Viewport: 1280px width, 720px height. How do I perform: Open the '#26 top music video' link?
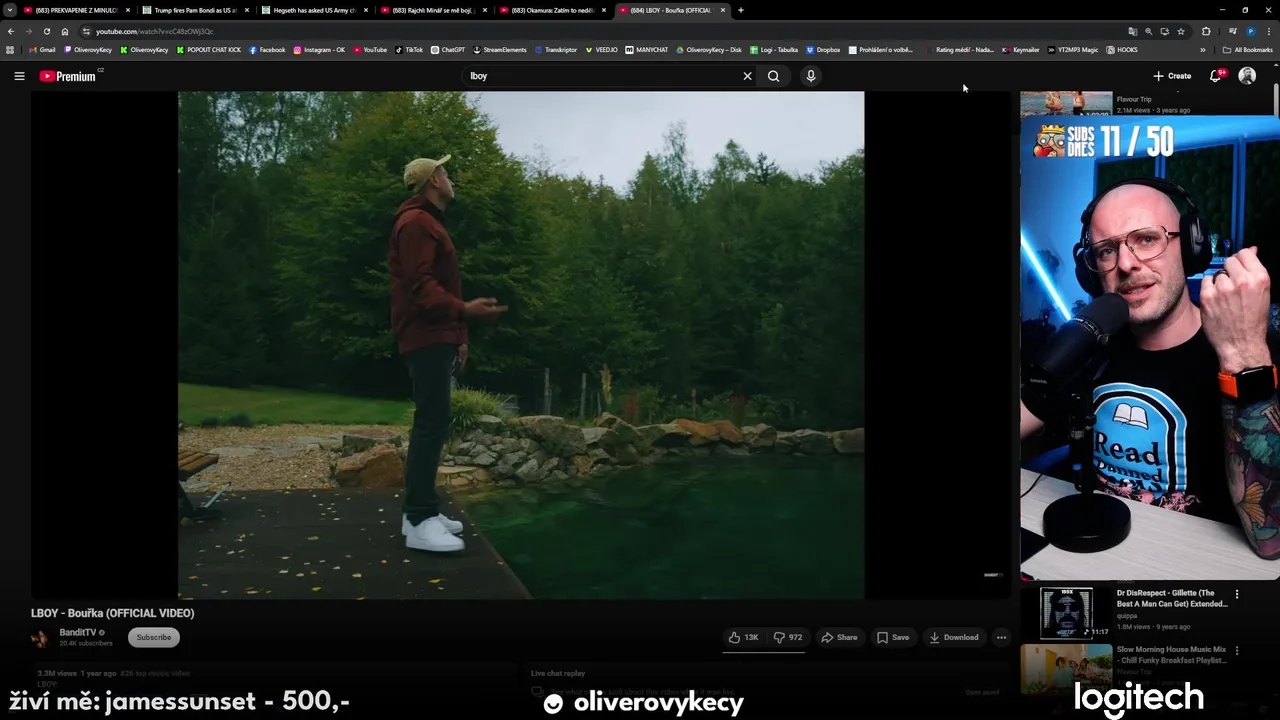tap(155, 673)
